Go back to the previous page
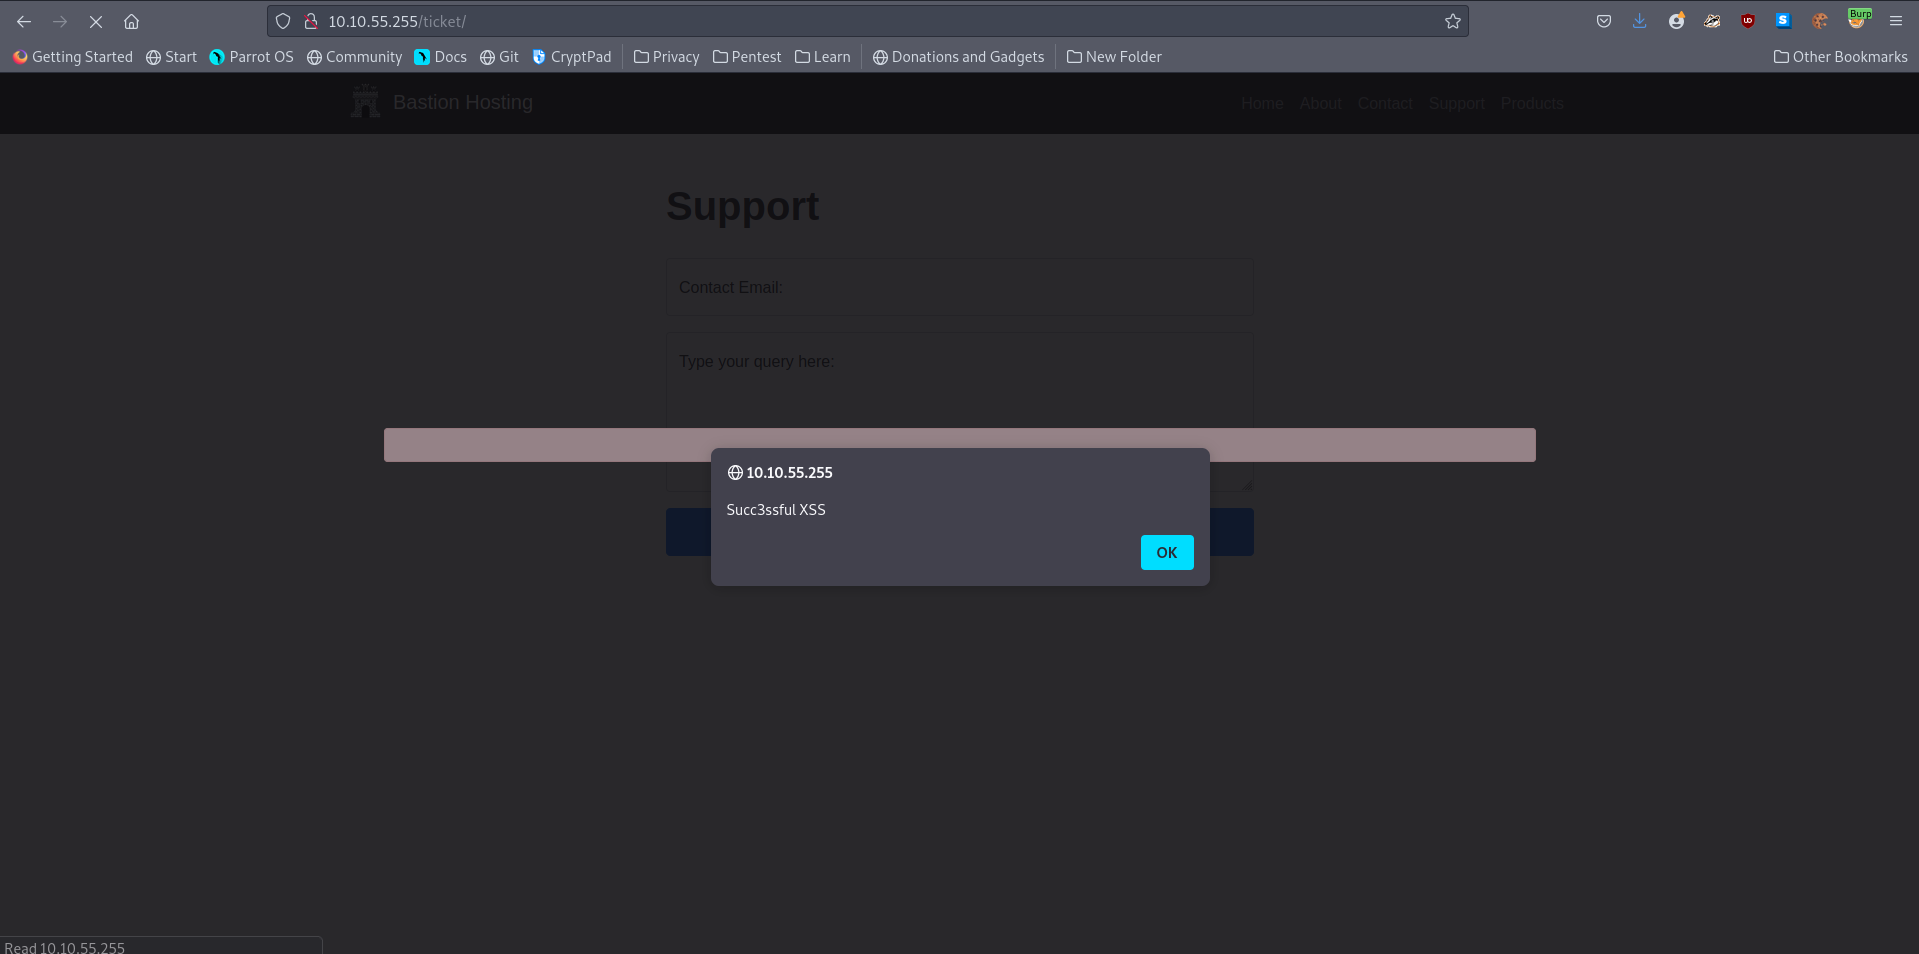The image size is (1919, 954). pyautogui.click(x=24, y=21)
